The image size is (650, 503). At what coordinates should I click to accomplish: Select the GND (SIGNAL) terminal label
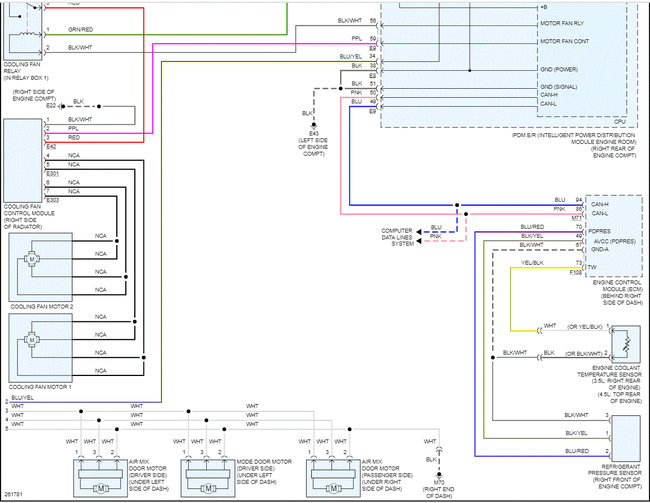click(558, 87)
